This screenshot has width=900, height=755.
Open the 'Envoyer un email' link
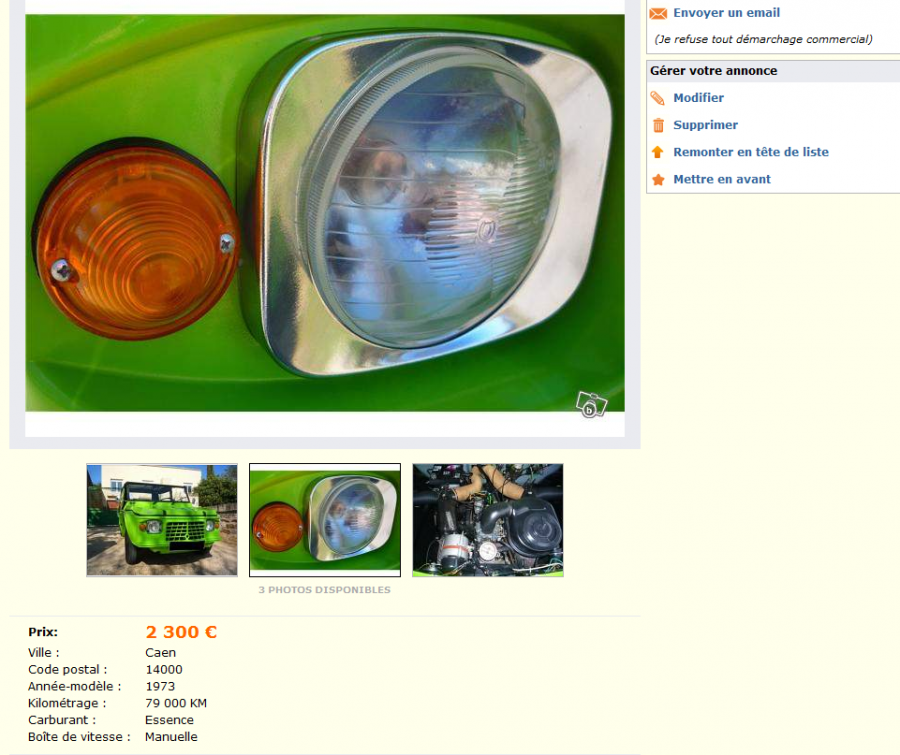[x=726, y=13]
